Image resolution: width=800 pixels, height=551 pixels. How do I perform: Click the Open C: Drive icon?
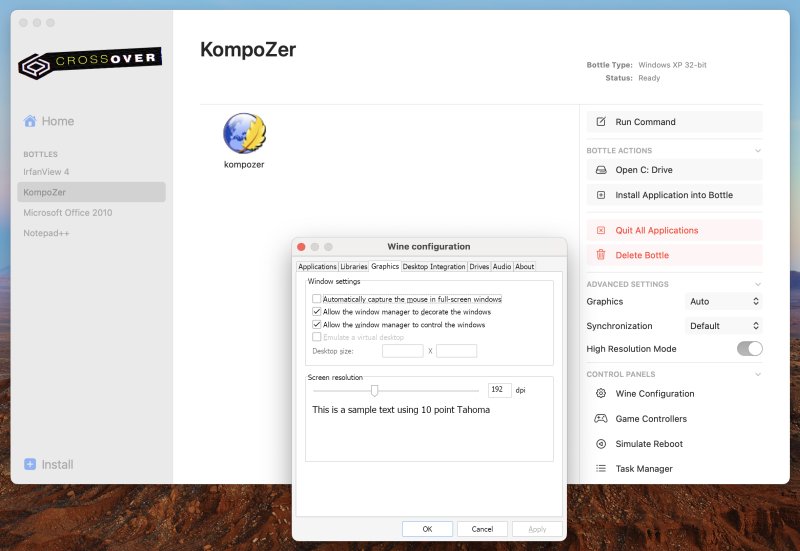pyautogui.click(x=601, y=170)
